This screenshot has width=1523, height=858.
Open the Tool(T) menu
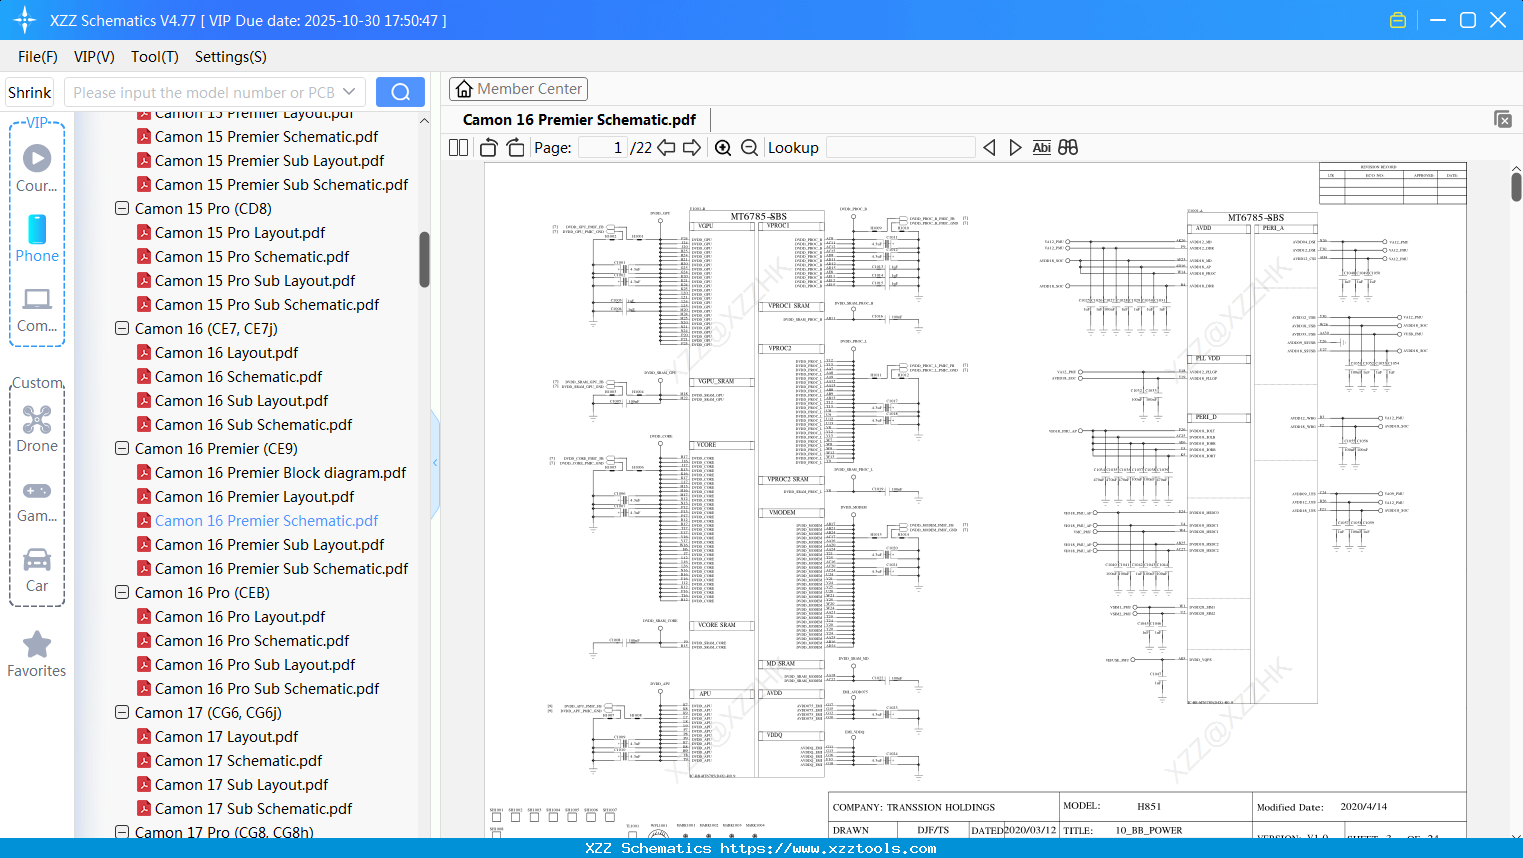click(155, 57)
